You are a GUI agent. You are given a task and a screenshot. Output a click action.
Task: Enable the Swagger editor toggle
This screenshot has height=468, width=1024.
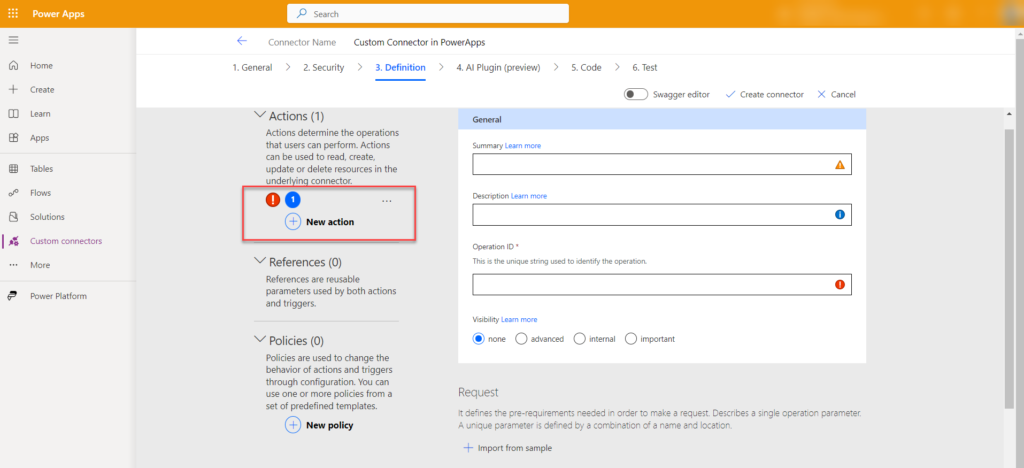635,94
